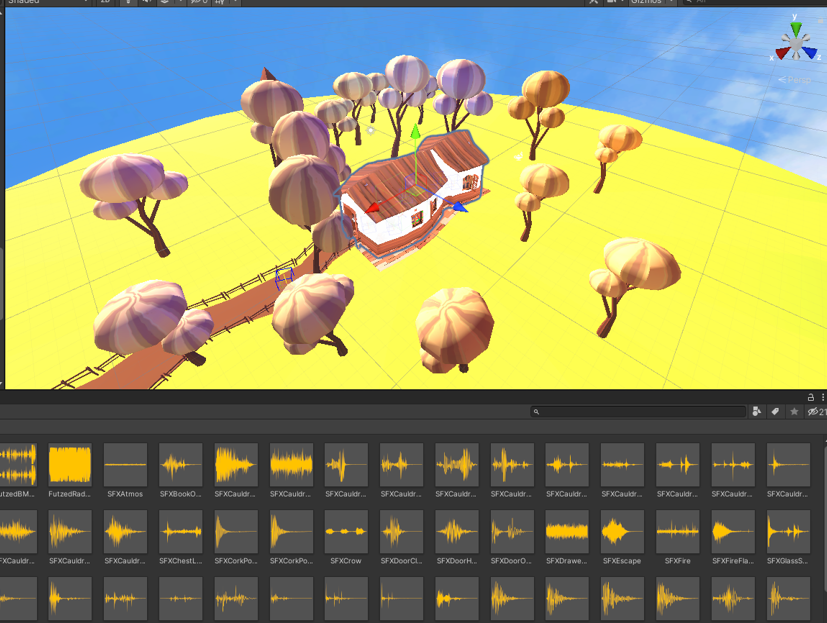Screen dimensions: 827x623
Task: Select the SFXAtmos audio clip
Action: click(x=125, y=466)
